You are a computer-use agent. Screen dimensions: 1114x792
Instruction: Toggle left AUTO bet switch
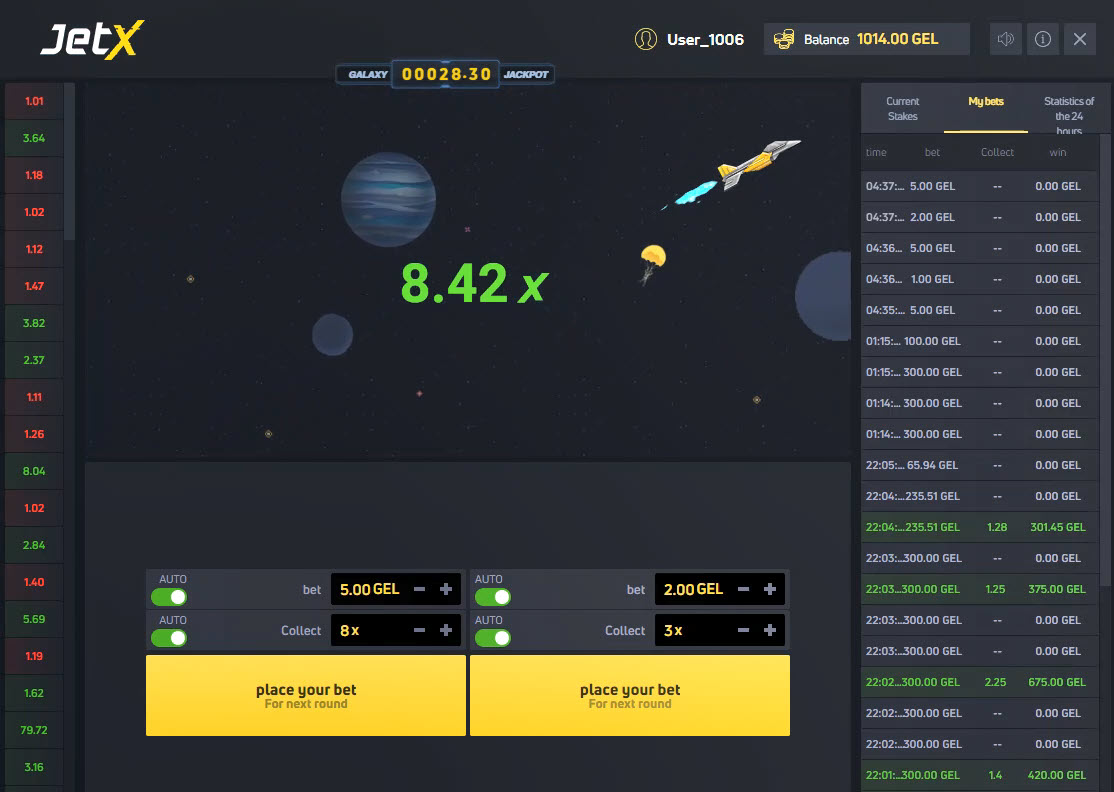point(169,597)
